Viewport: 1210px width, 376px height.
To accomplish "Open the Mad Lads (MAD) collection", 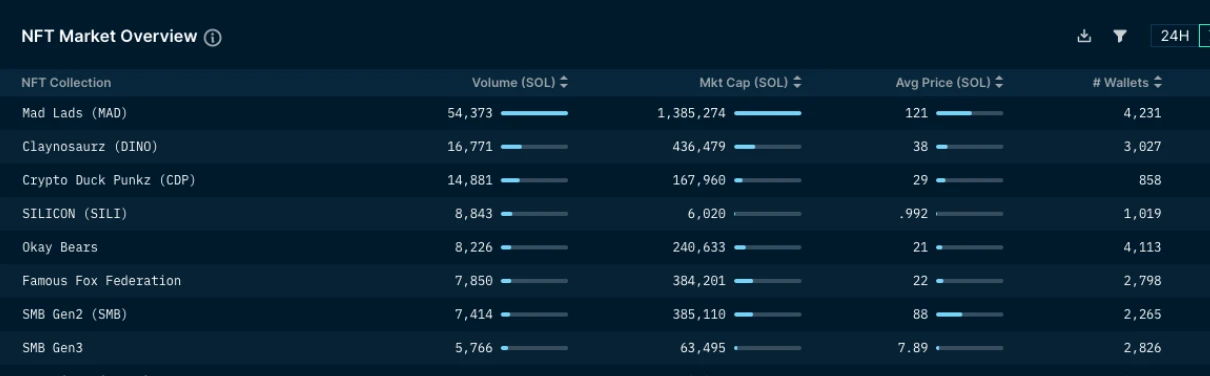I will (75, 113).
